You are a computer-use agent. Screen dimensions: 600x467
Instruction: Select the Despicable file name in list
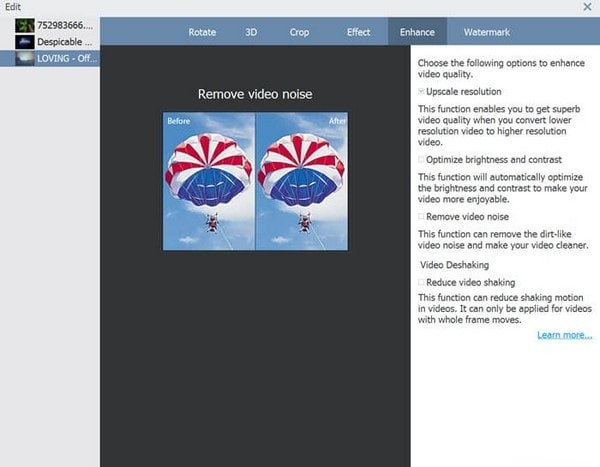tap(67, 42)
